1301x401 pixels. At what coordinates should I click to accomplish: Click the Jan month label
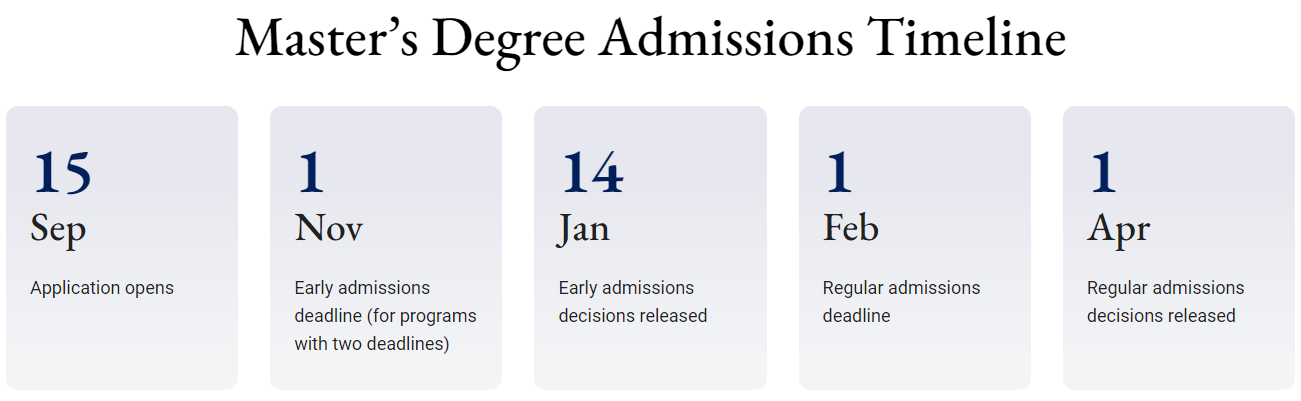point(583,229)
